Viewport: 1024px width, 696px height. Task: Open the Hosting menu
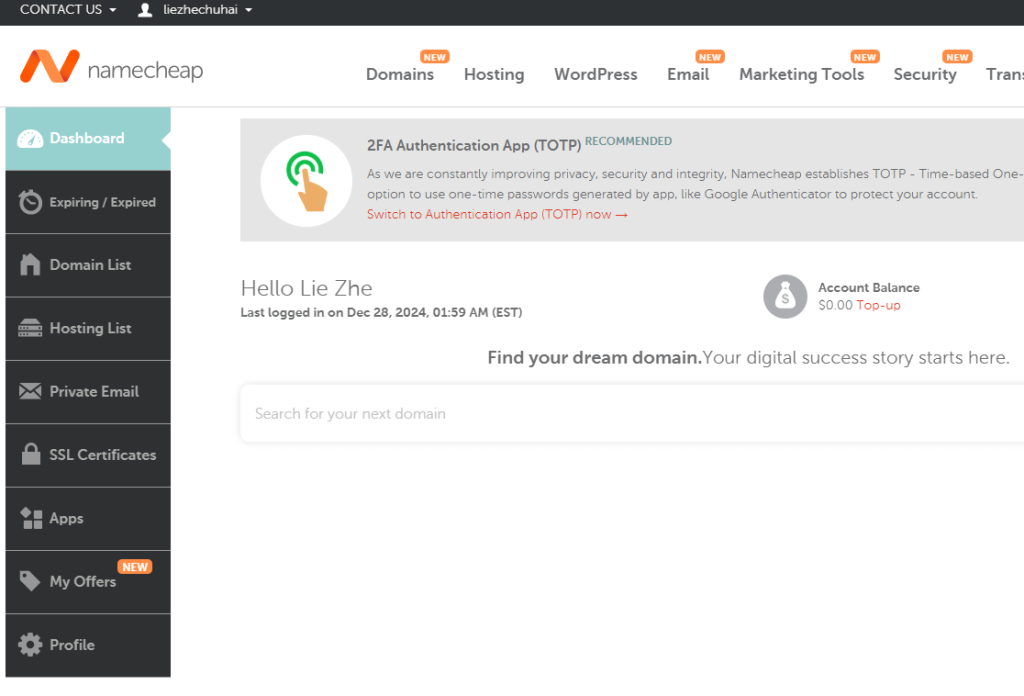494,74
